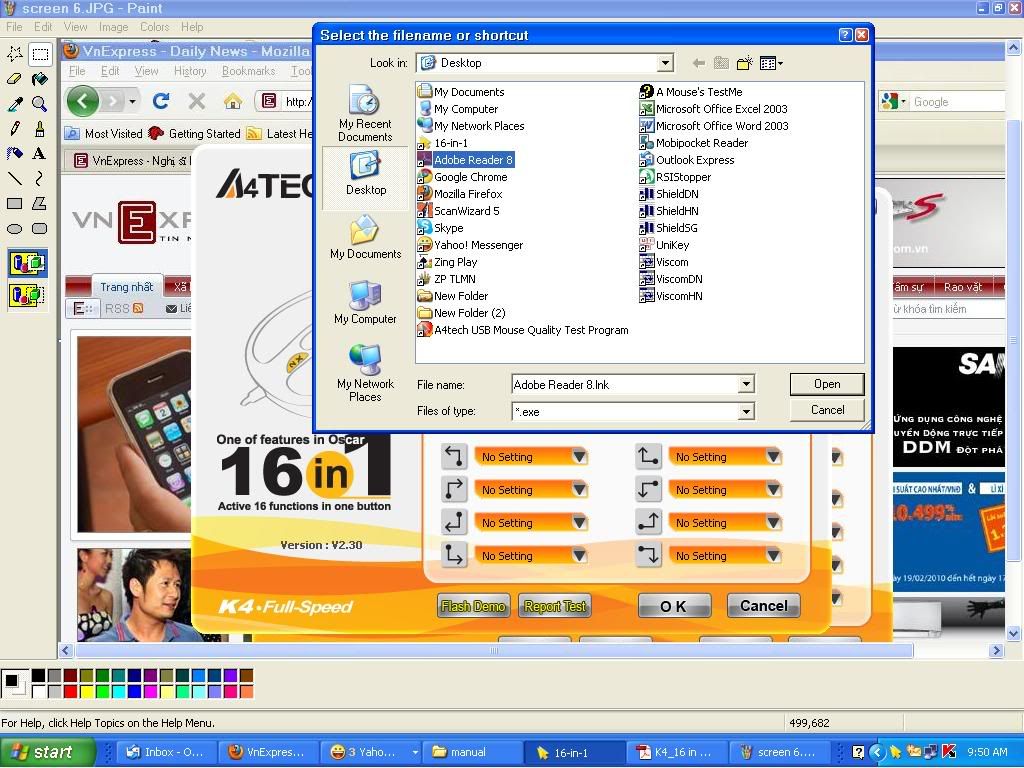This screenshot has width=1024, height=768.
Task: Pick the red color in Paint palette
Action: pos(71,691)
